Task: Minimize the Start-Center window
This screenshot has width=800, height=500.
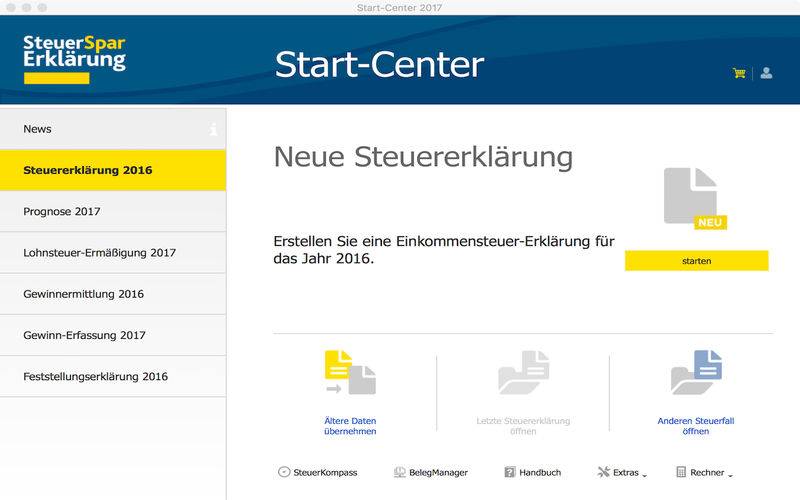Action: 27,8
